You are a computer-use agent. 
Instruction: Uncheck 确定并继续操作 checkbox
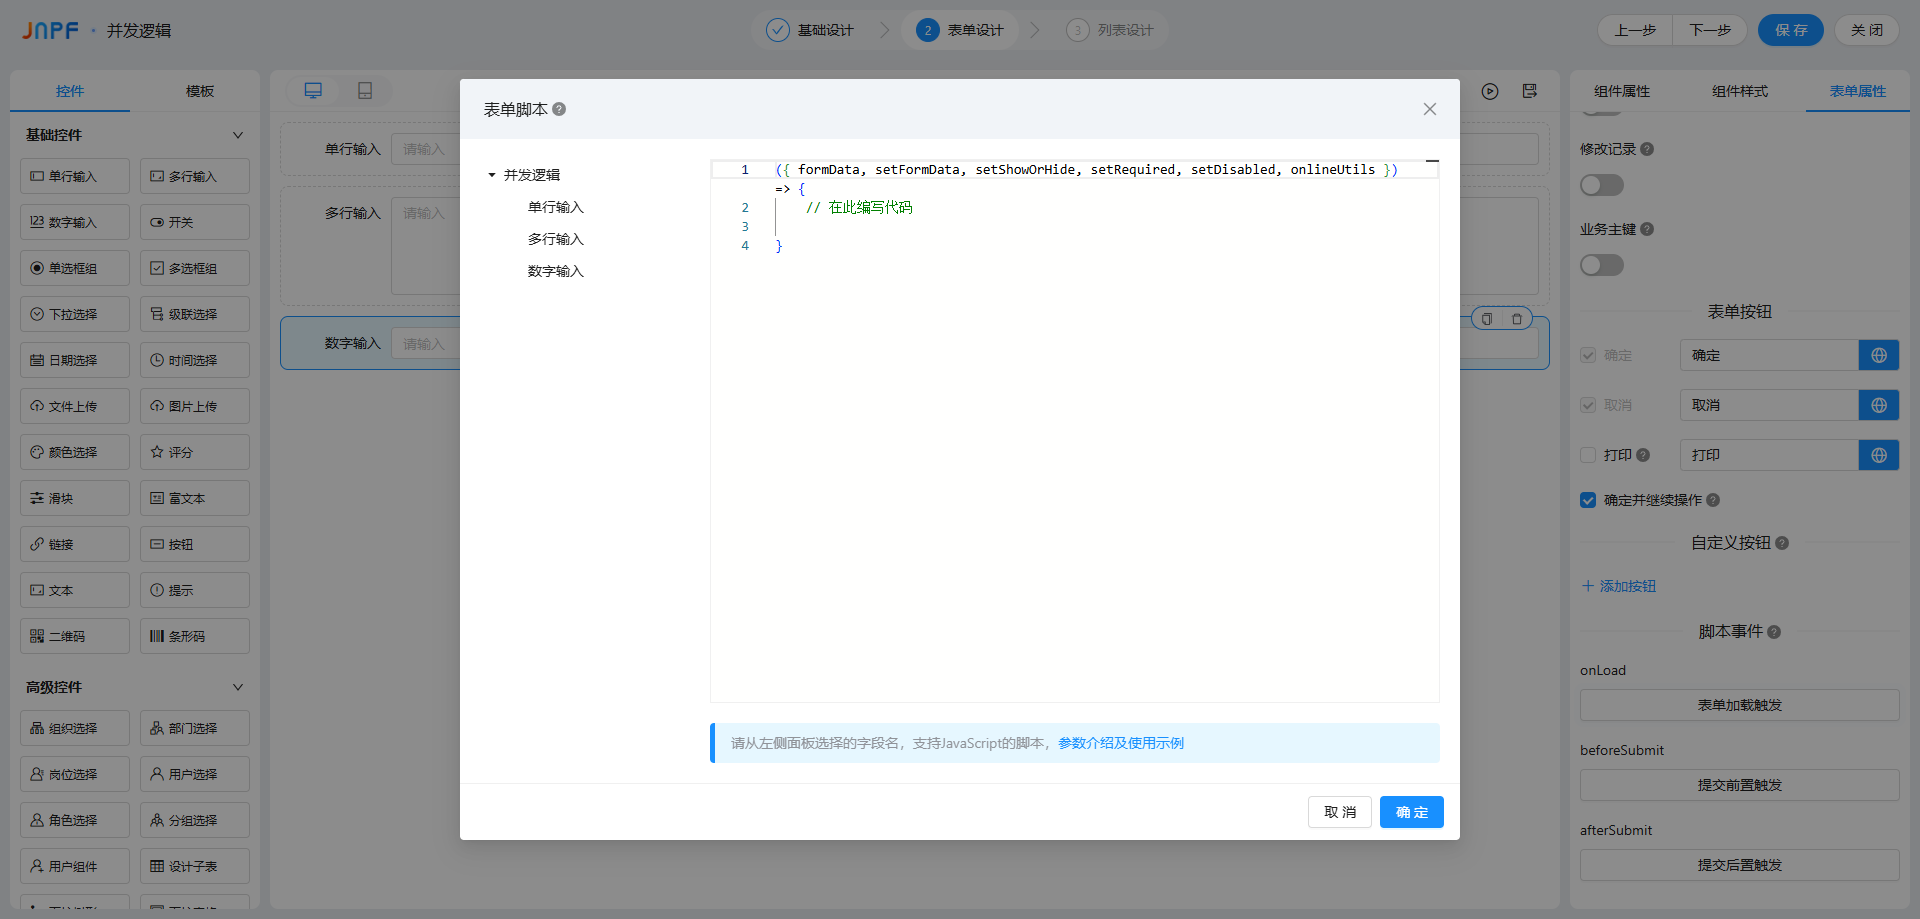[x=1588, y=500]
